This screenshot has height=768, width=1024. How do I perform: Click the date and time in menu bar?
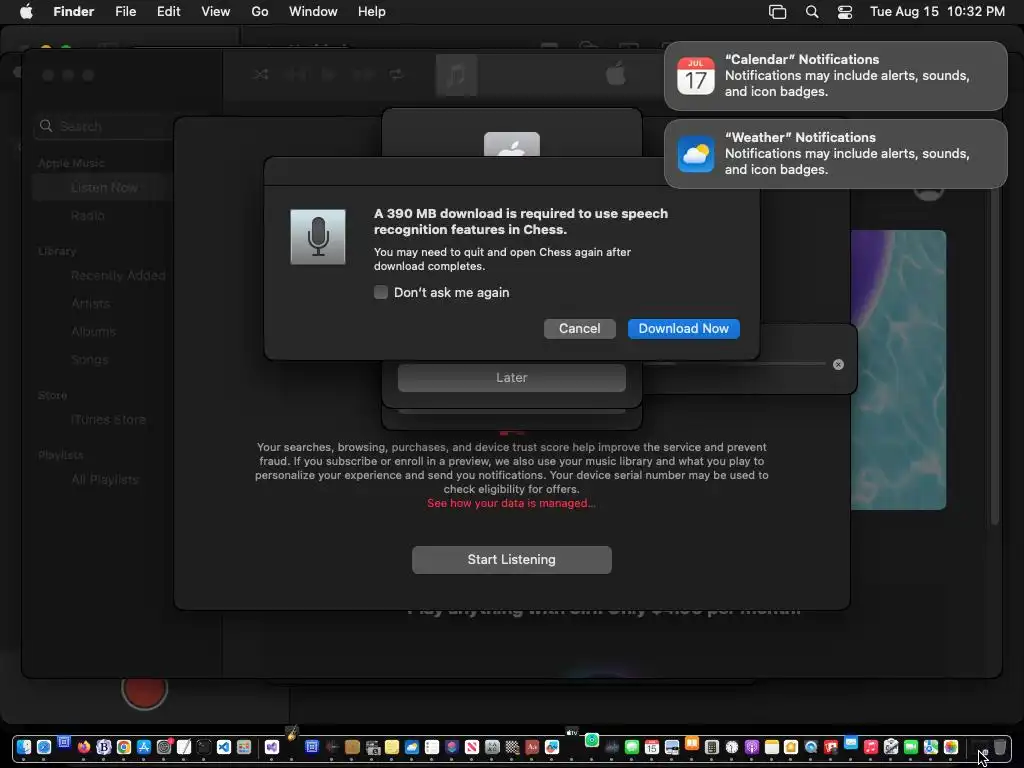pos(937,12)
